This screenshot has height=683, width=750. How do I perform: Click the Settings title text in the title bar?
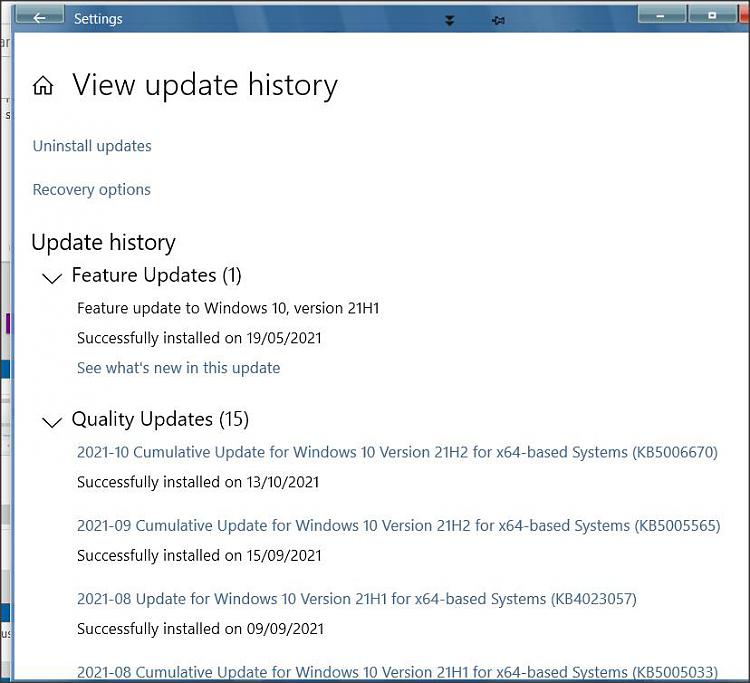(98, 19)
